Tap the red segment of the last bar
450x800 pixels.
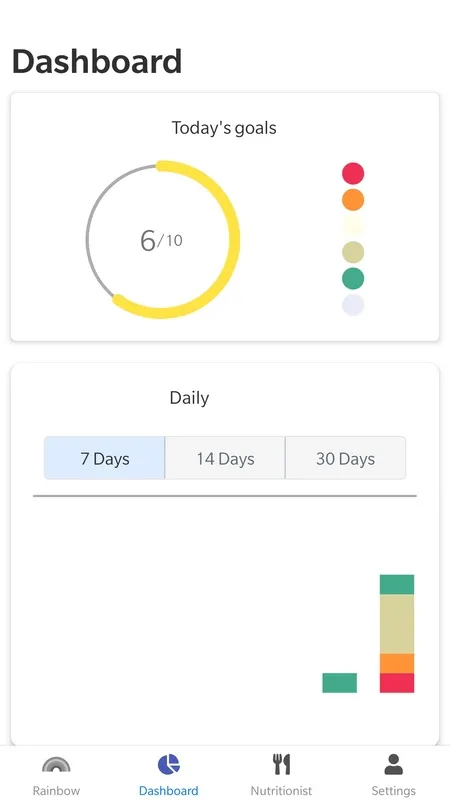click(397, 683)
